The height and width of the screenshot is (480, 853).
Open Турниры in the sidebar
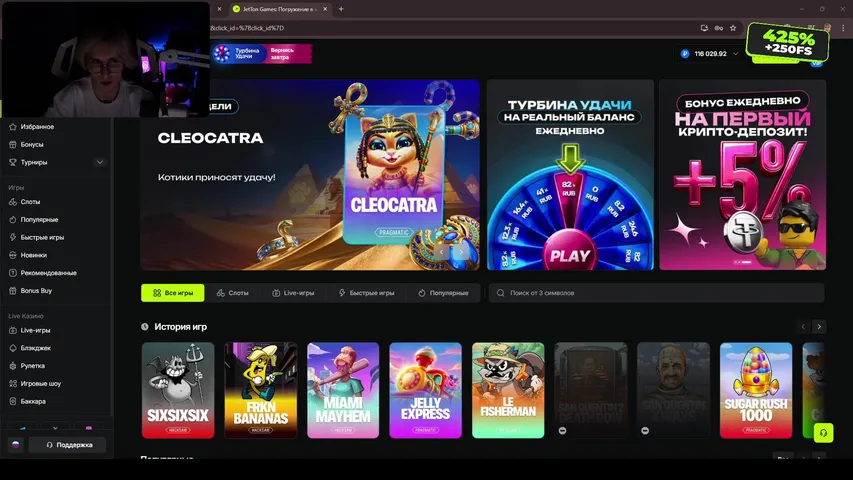pyautogui.click(x=34, y=162)
